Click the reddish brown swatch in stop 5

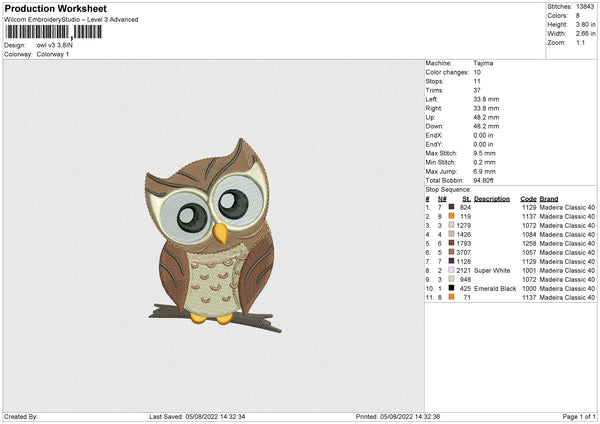click(x=452, y=243)
